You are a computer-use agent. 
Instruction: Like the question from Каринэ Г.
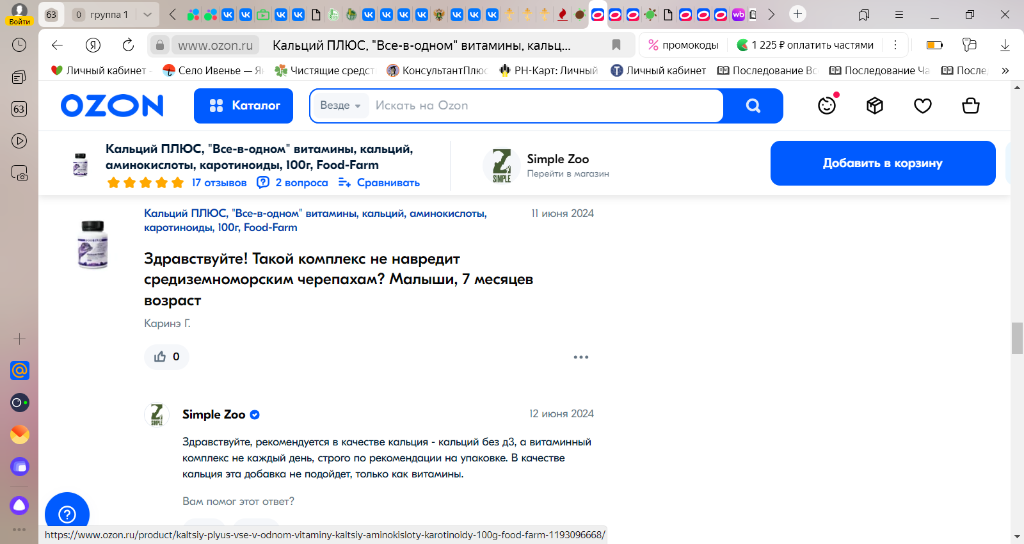[x=167, y=357]
